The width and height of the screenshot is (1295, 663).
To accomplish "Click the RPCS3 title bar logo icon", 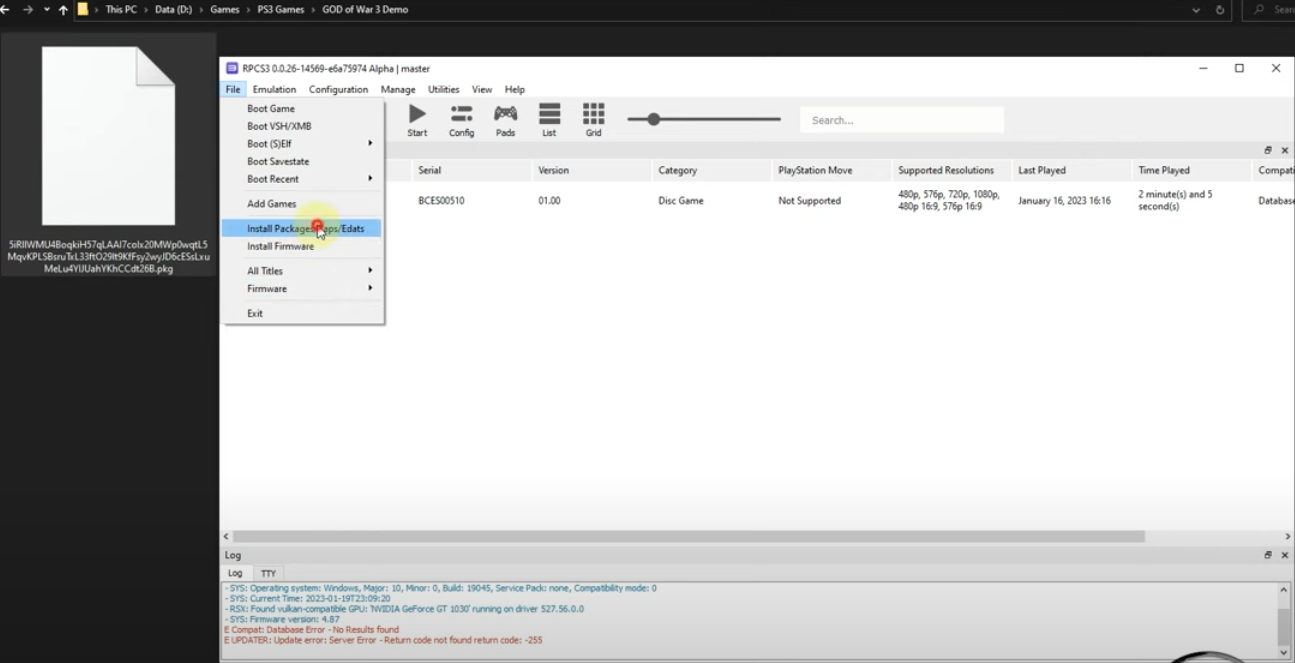I will coord(233,68).
